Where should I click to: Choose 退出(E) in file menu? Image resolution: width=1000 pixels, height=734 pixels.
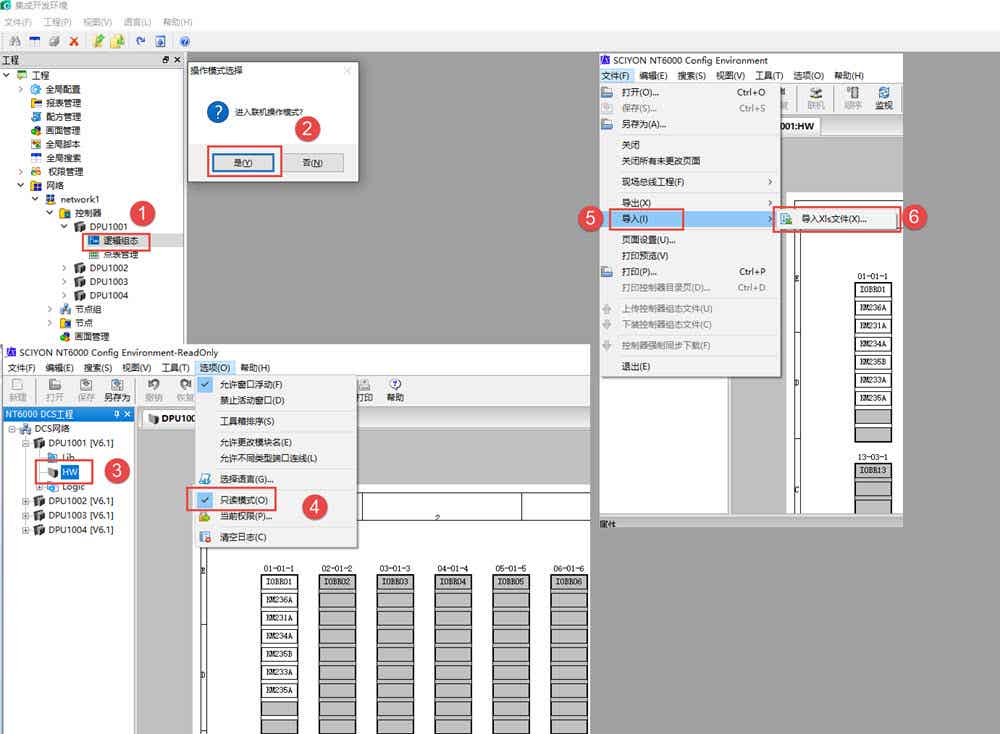tap(691, 367)
